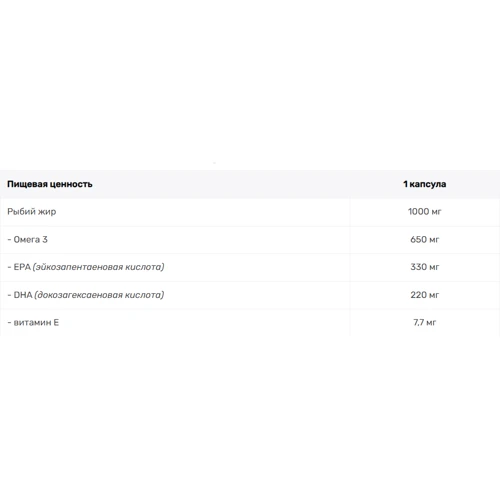Click the word 'капсула' in header
The width and height of the screenshot is (500, 500).
tap(428, 184)
